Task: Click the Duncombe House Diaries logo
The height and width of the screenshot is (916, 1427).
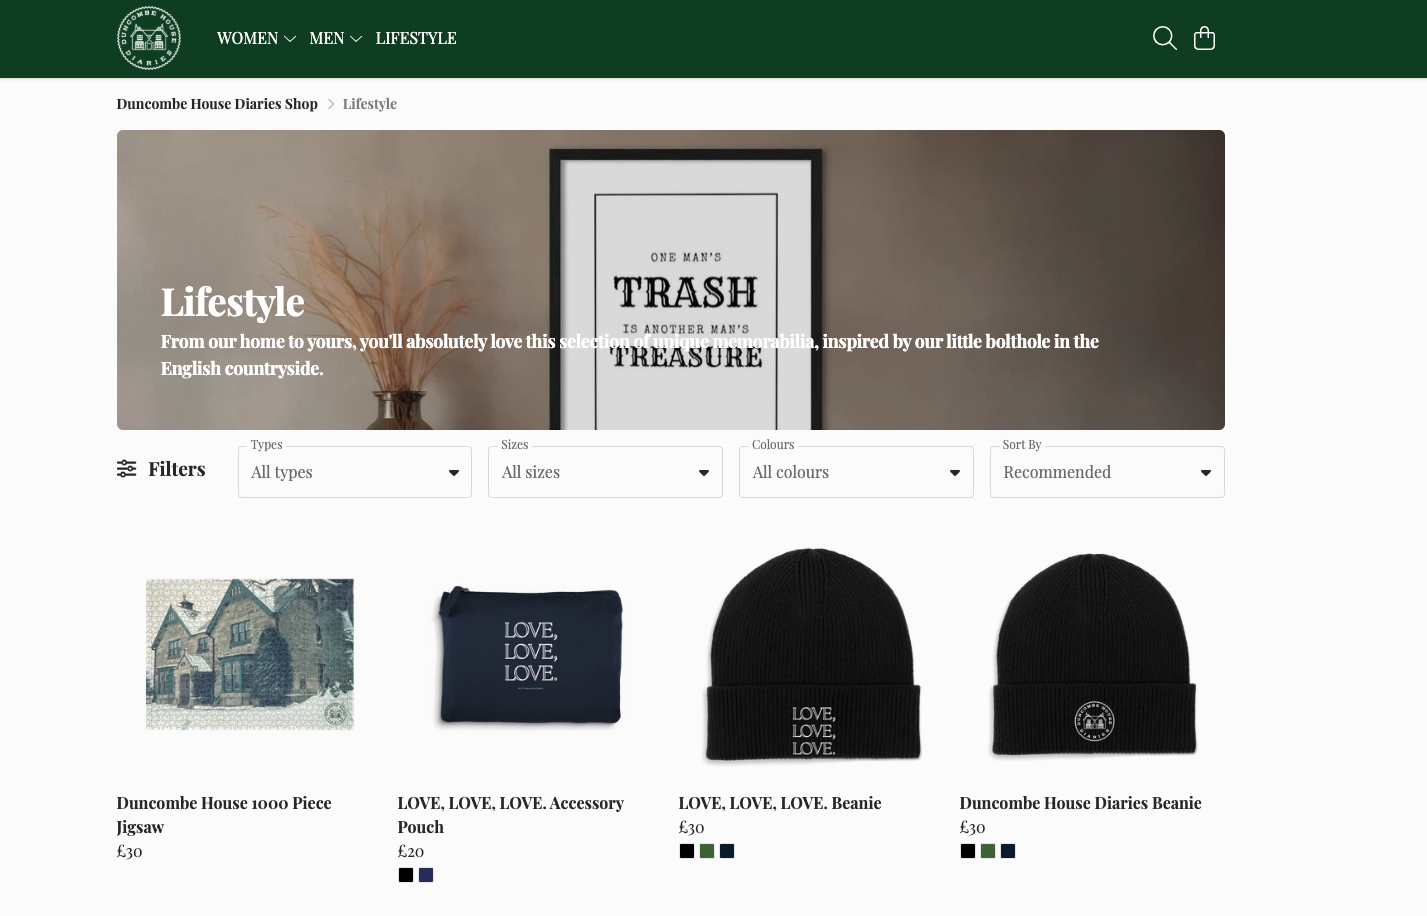Action: pos(149,38)
